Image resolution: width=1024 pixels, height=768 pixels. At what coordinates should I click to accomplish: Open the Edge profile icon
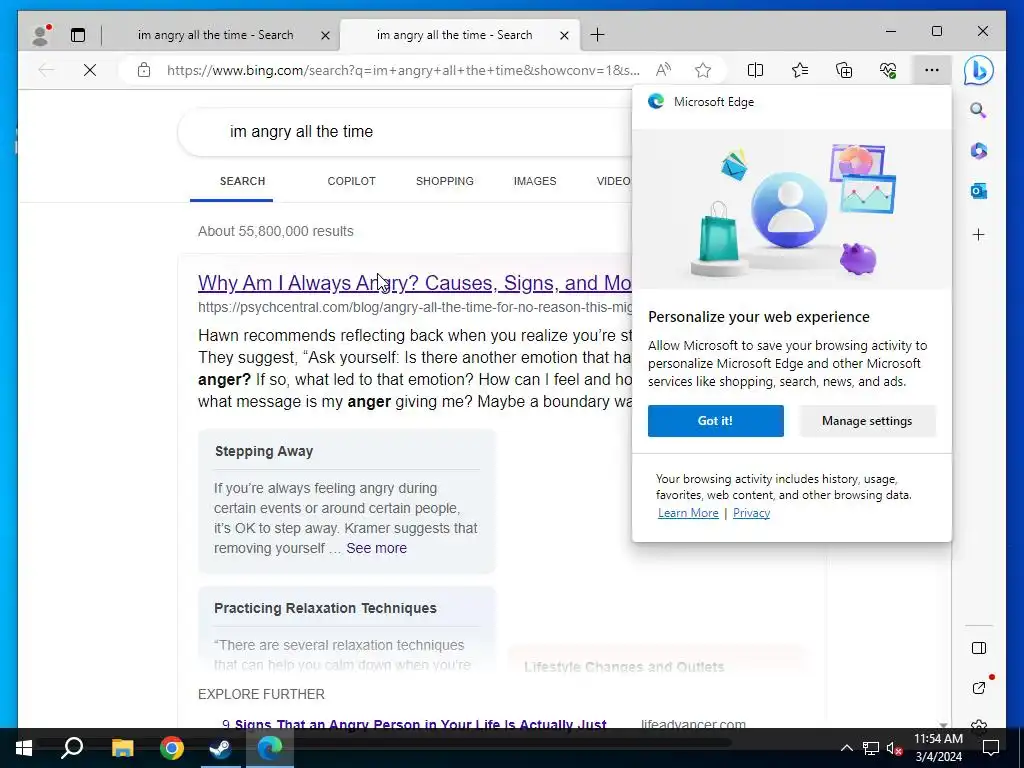coord(42,35)
